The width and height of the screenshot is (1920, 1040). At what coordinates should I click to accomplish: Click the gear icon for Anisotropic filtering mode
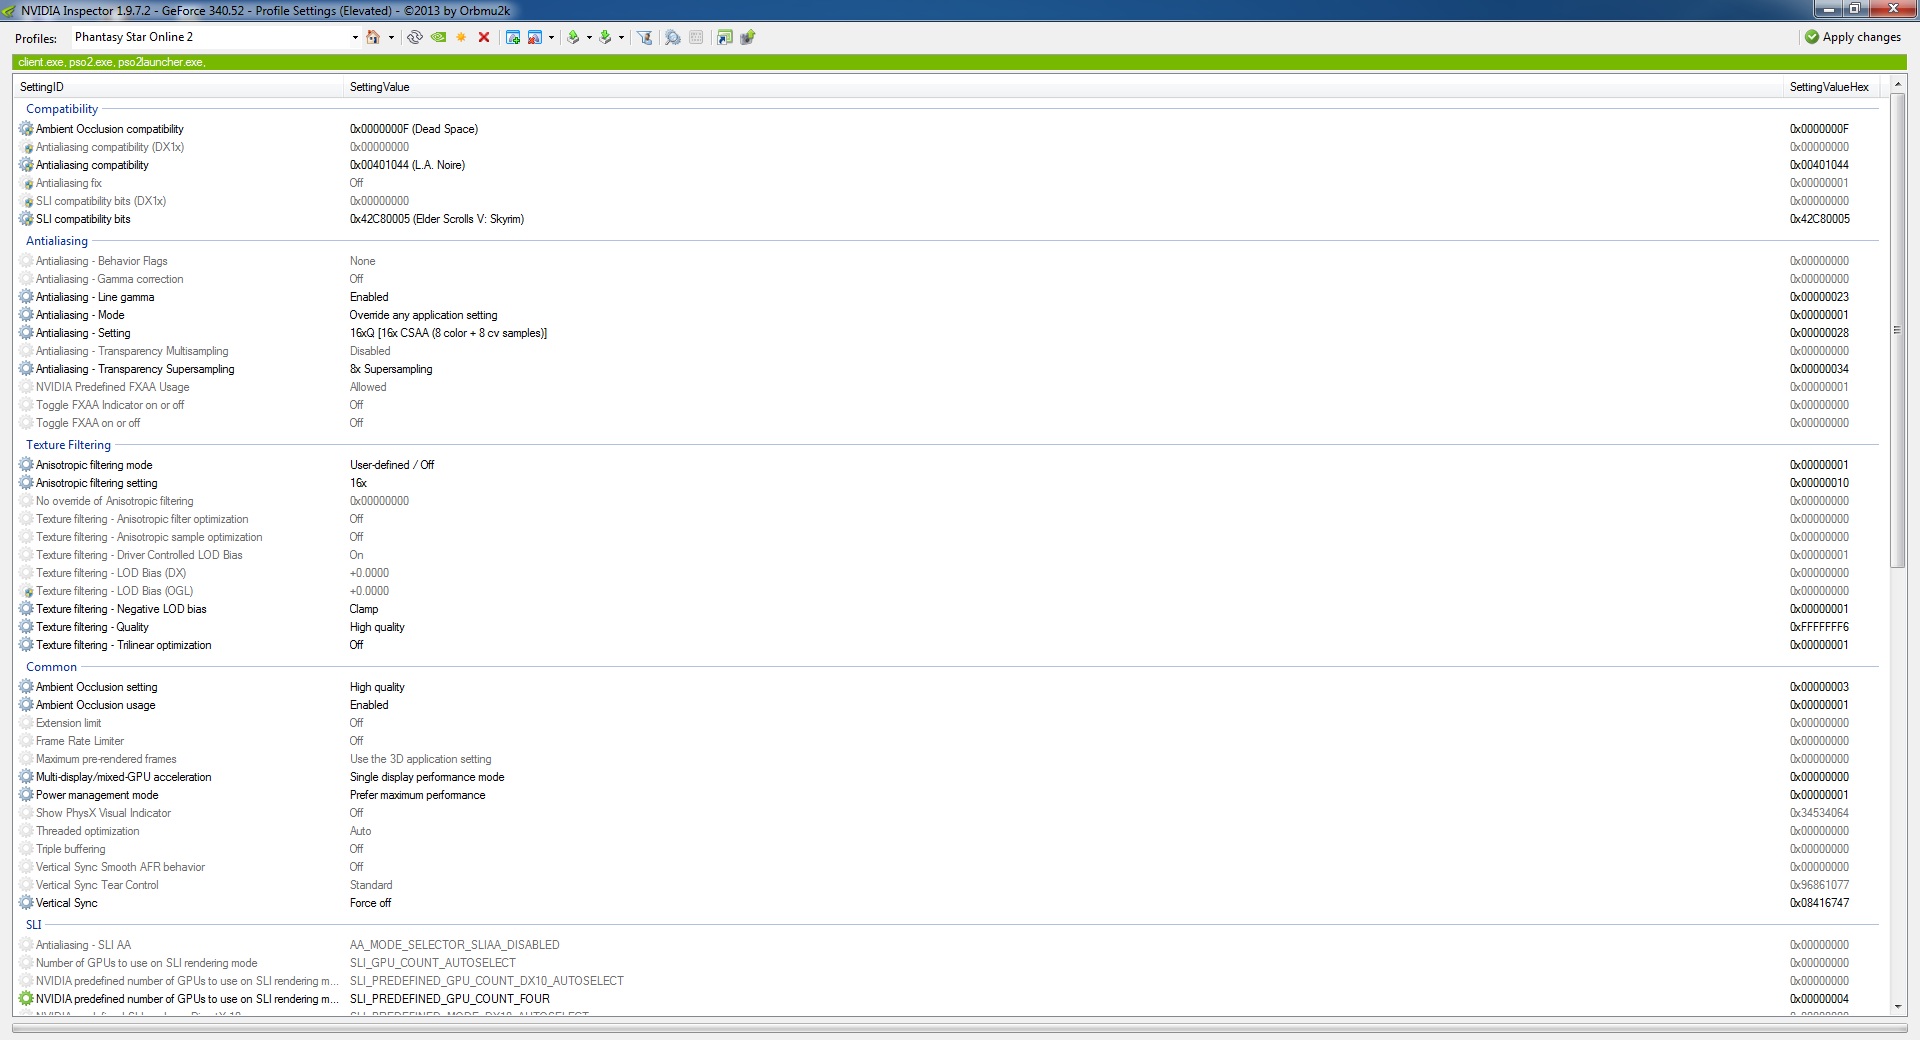(26, 465)
